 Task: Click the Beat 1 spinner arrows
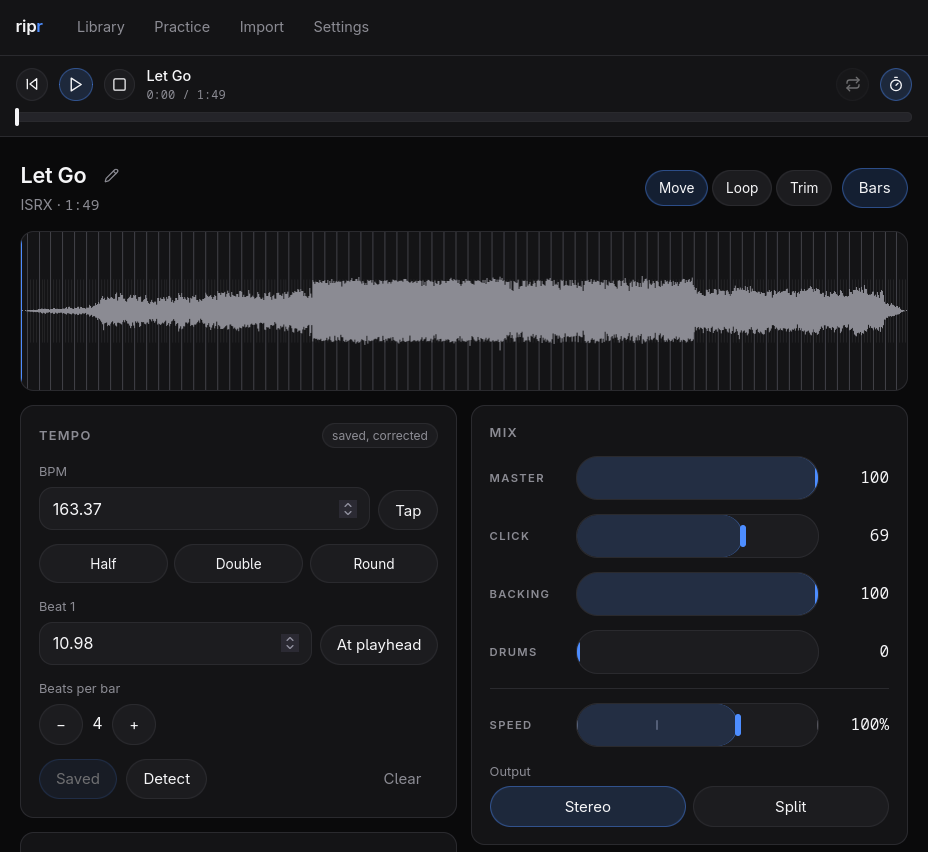[x=290, y=643]
